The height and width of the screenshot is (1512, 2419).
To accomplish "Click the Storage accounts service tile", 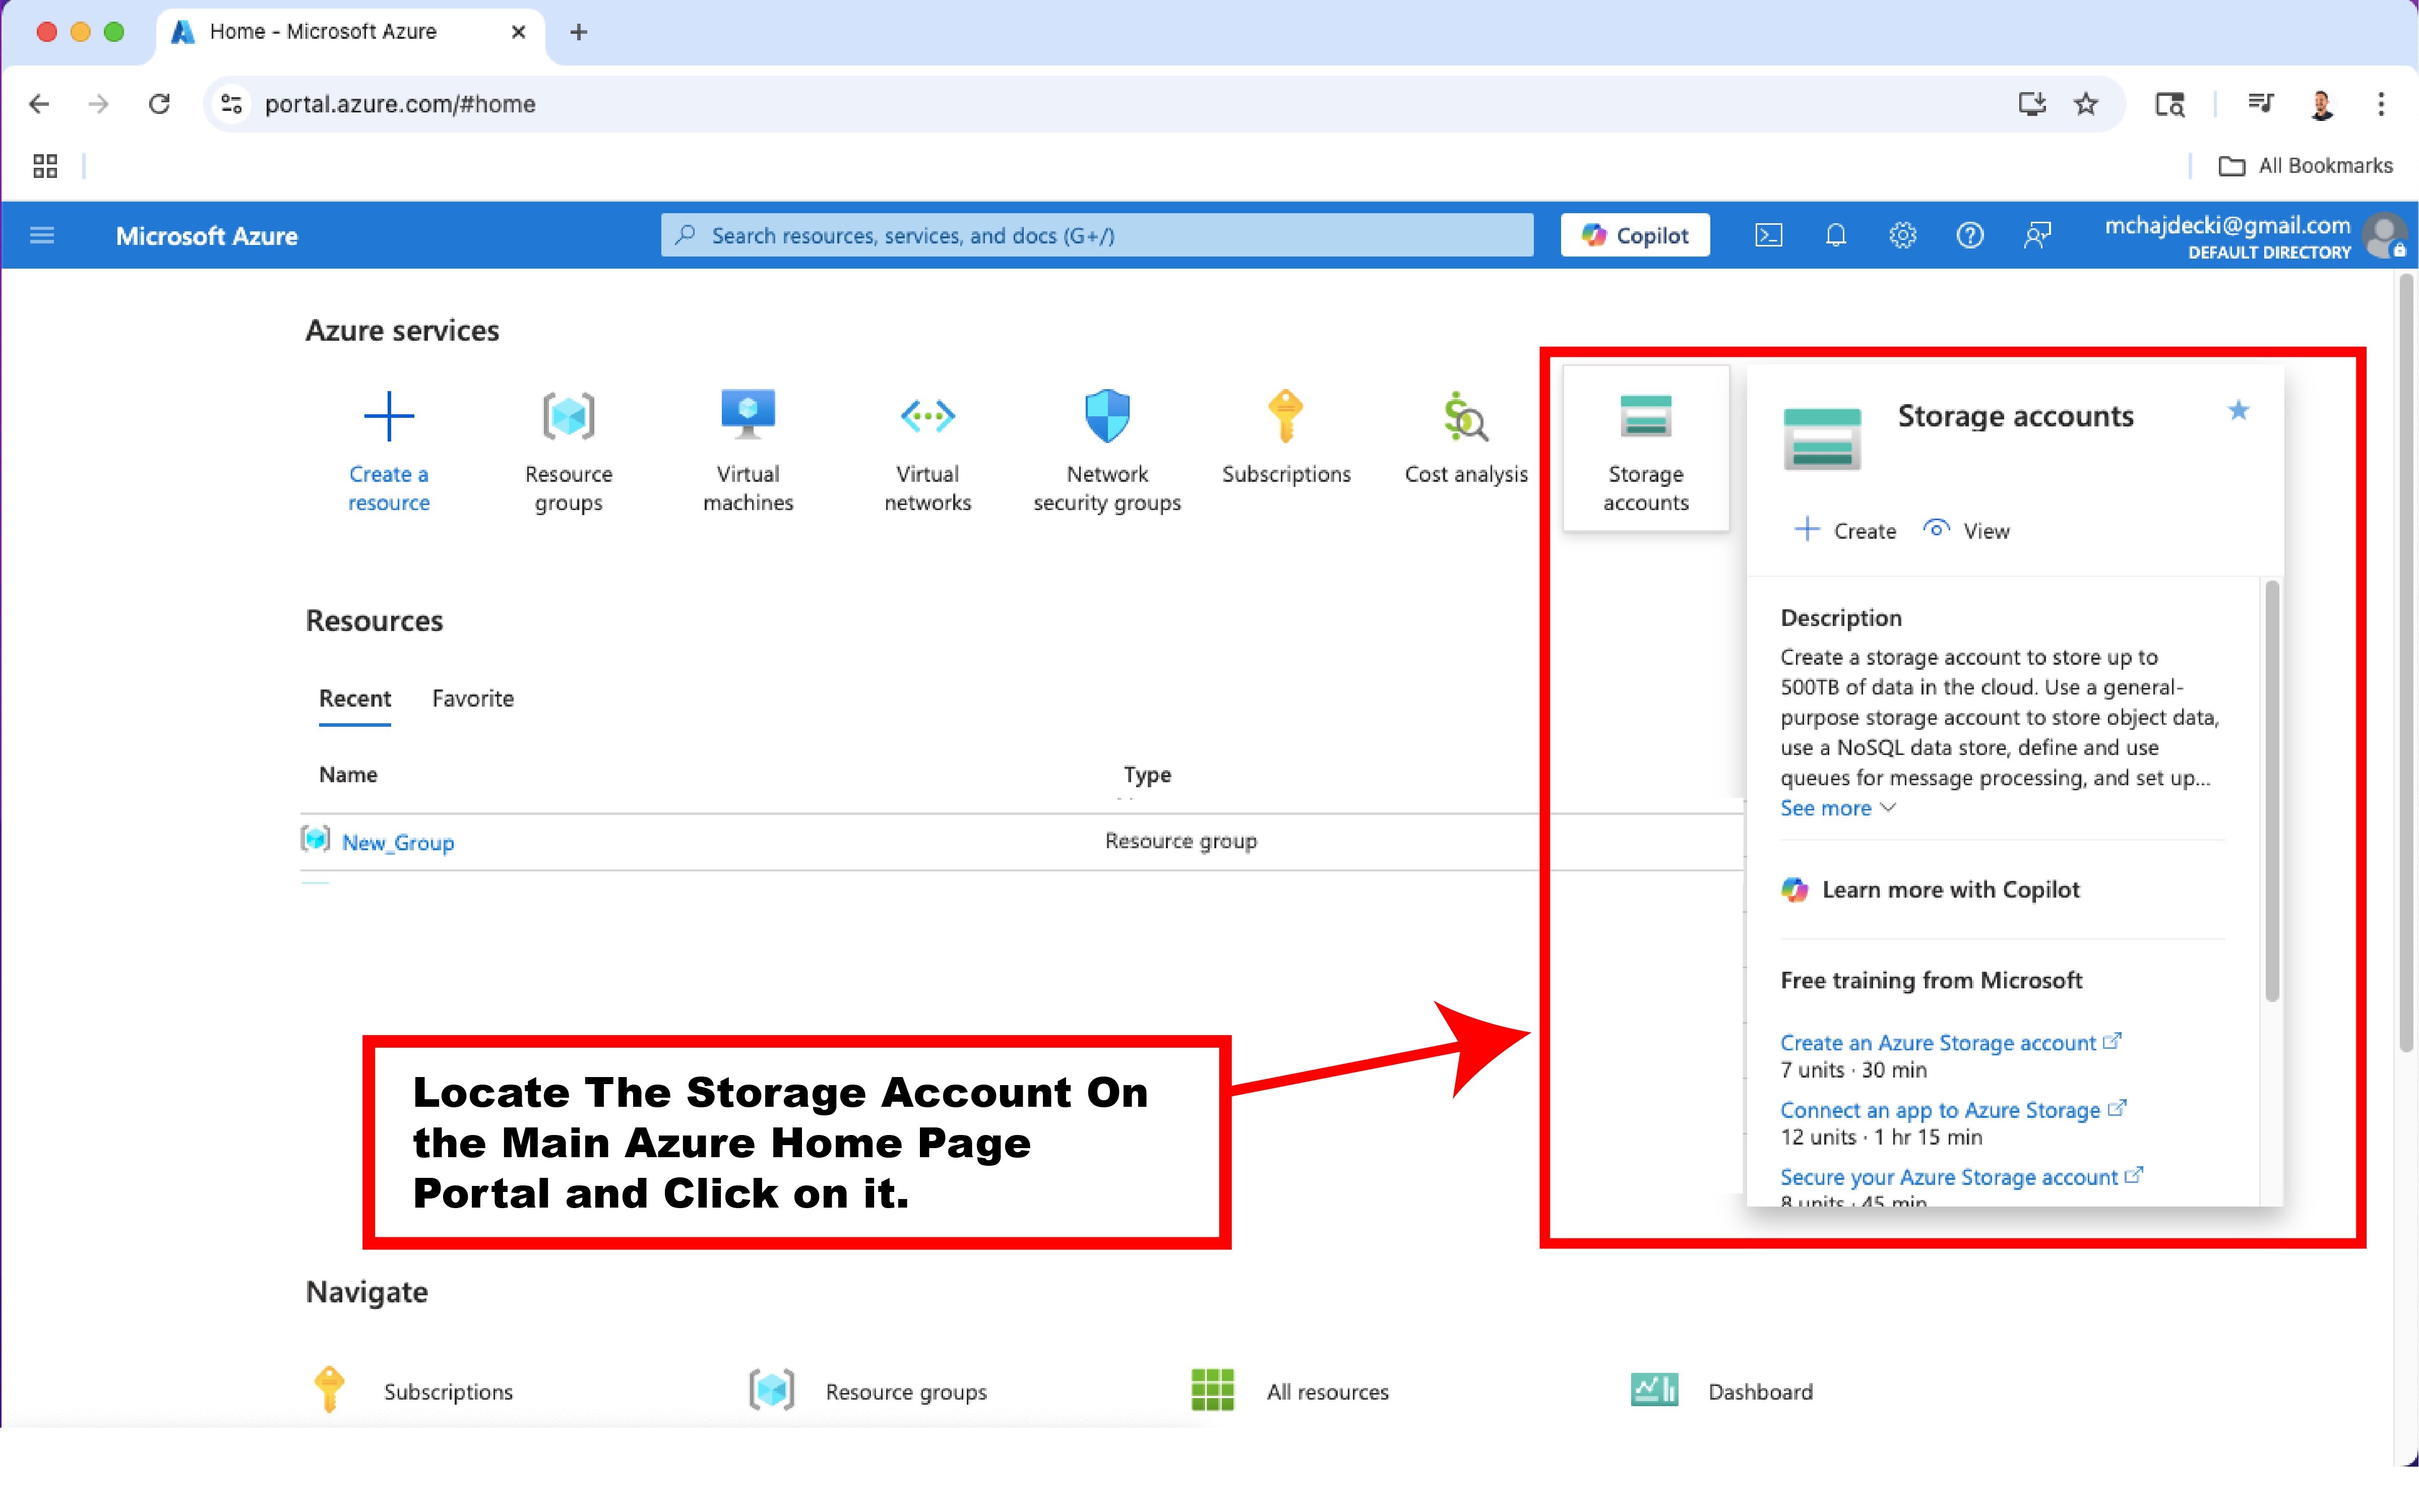I will click(x=1646, y=448).
